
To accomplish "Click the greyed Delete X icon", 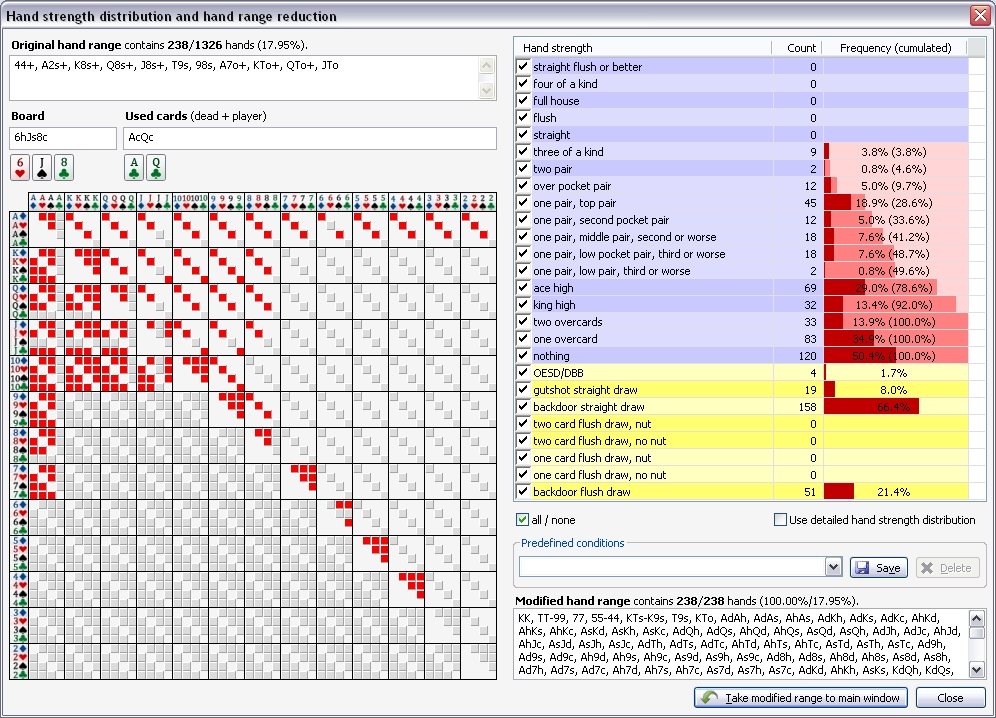I will (927, 567).
